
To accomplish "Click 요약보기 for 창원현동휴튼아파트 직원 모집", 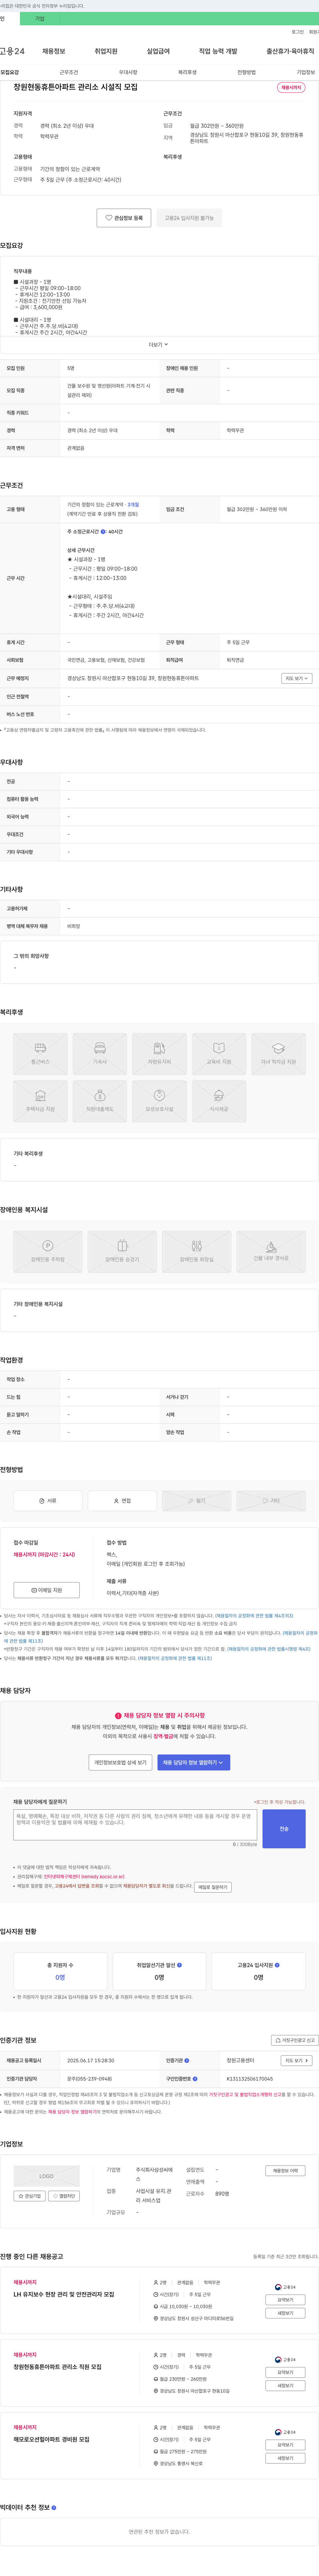I will click(x=286, y=2372).
